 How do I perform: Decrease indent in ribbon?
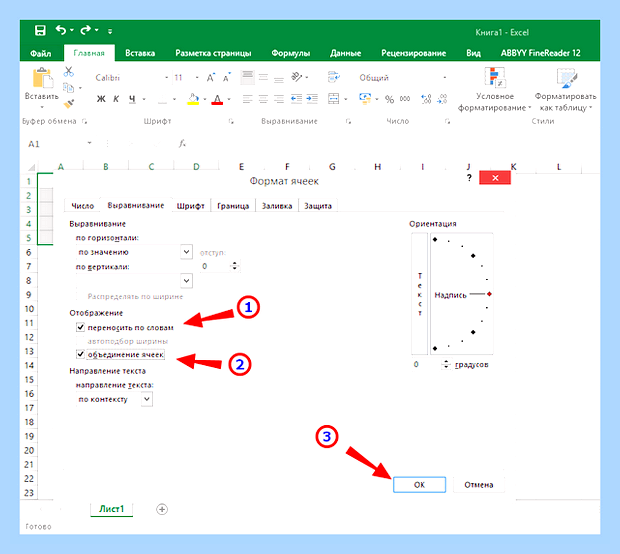pos(297,98)
